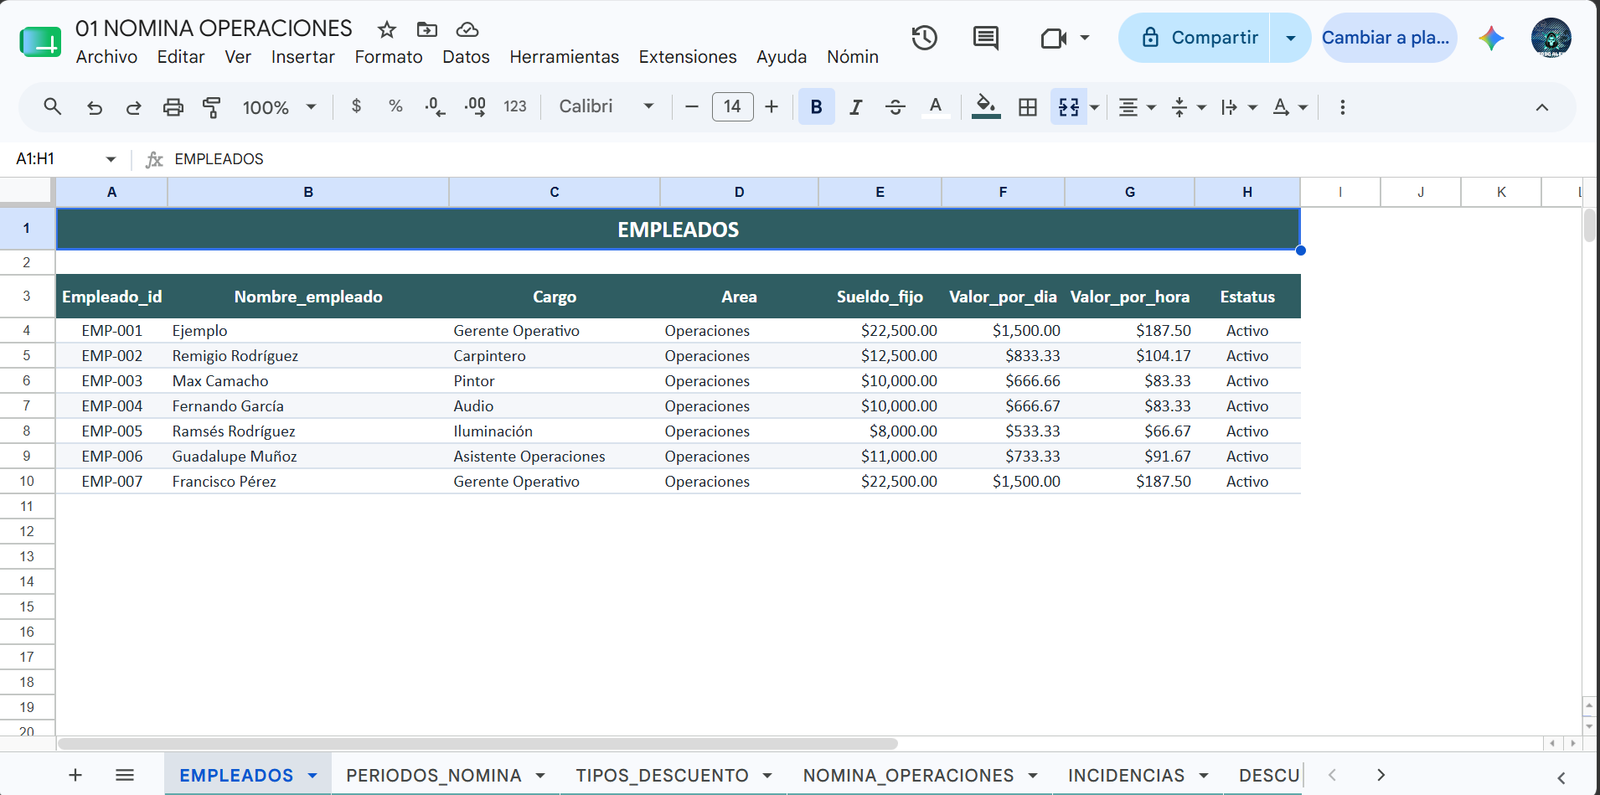The height and width of the screenshot is (795, 1600).
Task: Open horizontal align dropdown
Action: [x=1136, y=107]
